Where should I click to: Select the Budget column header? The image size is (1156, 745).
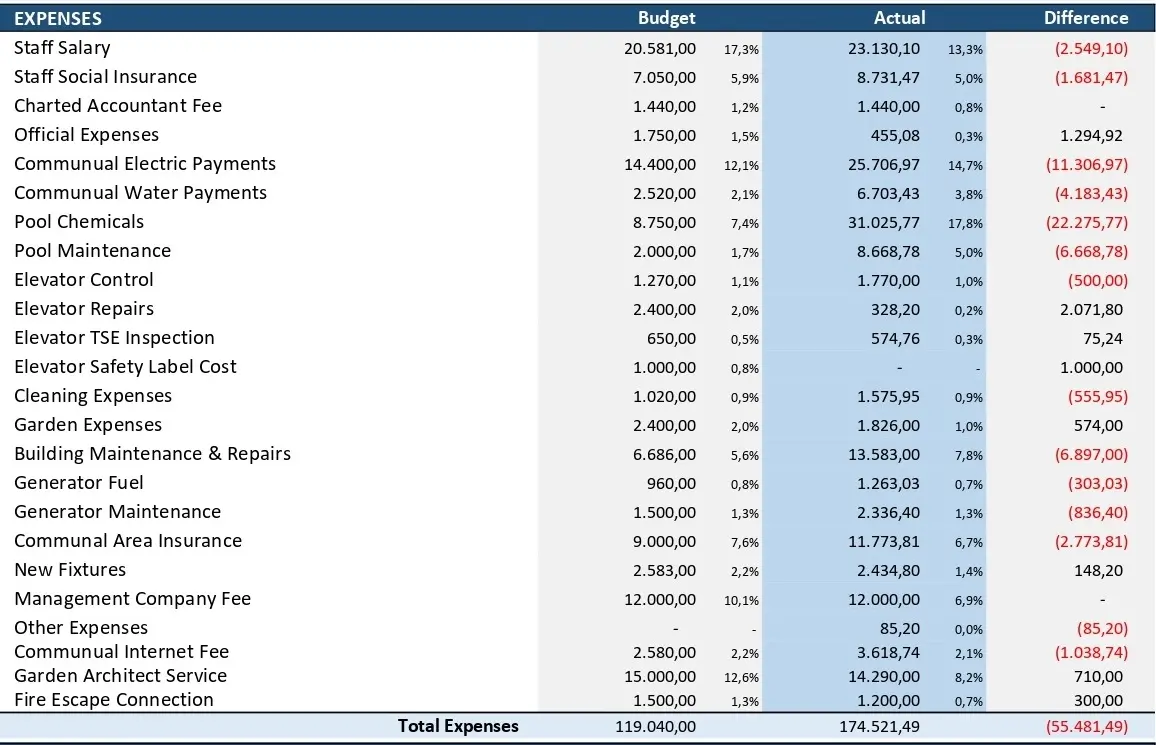666,18
